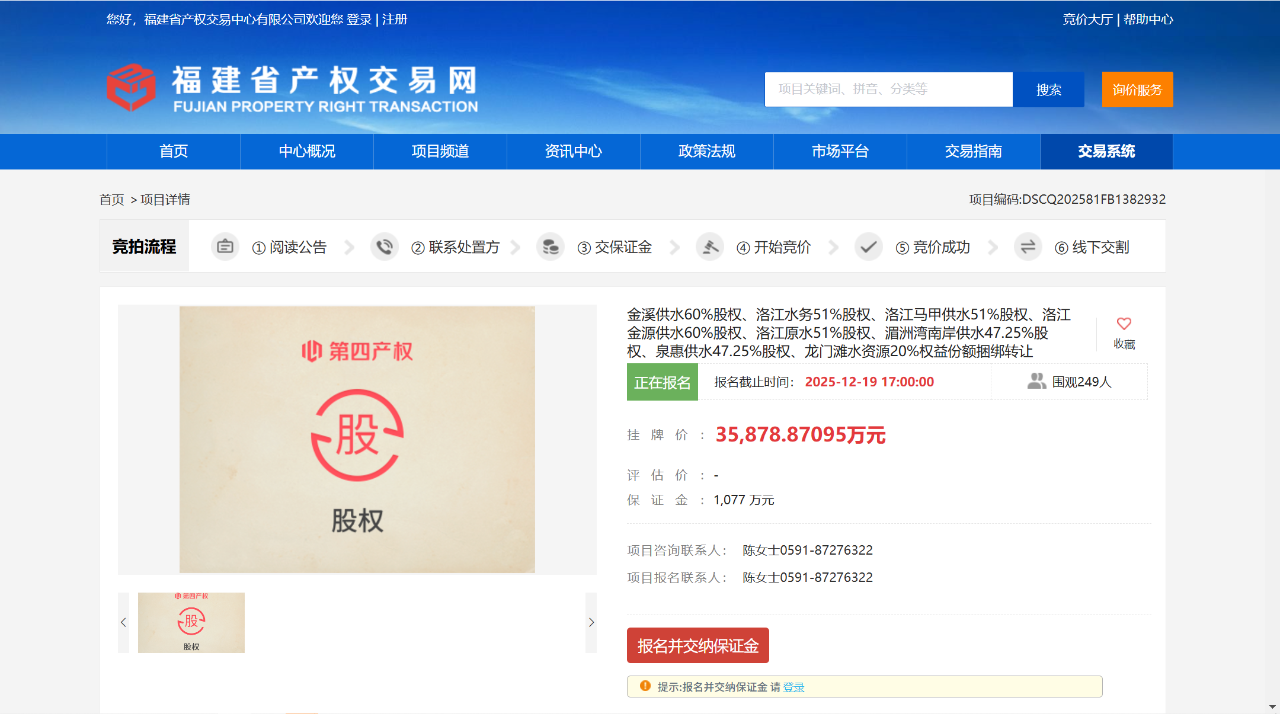Focus the project keyword search field
Screen dimensions: 1280x714
tap(888, 89)
